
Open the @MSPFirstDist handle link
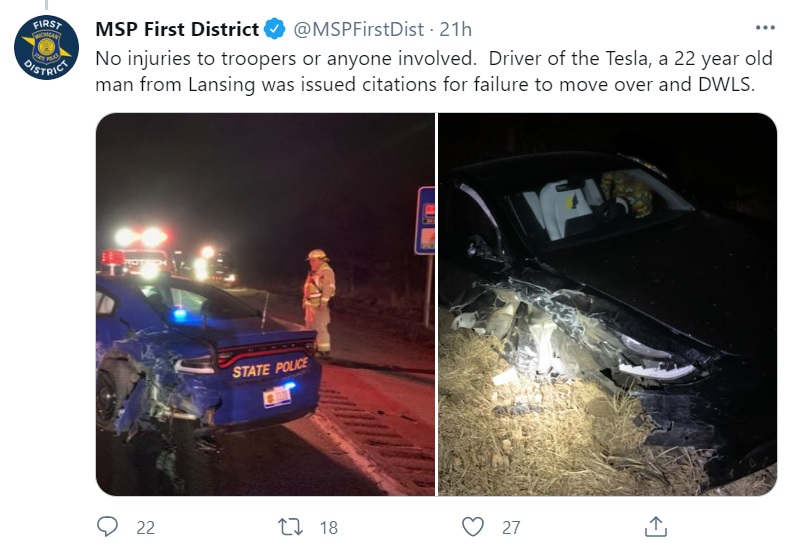coord(357,29)
